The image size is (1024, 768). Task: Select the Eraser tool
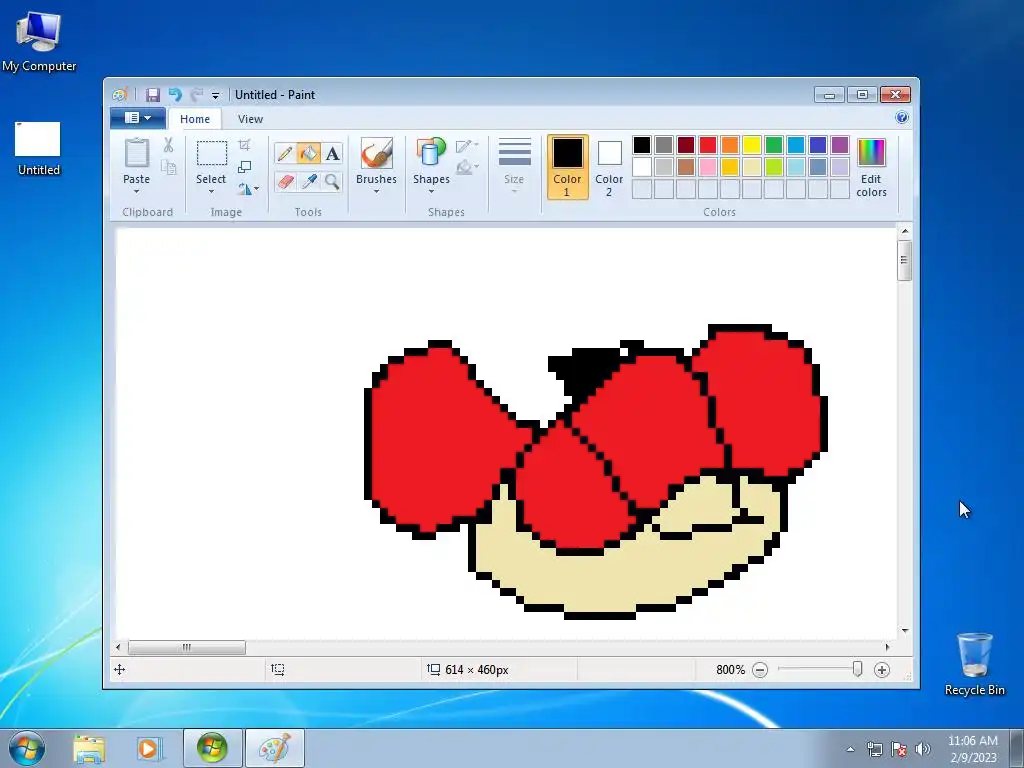coord(285,181)
